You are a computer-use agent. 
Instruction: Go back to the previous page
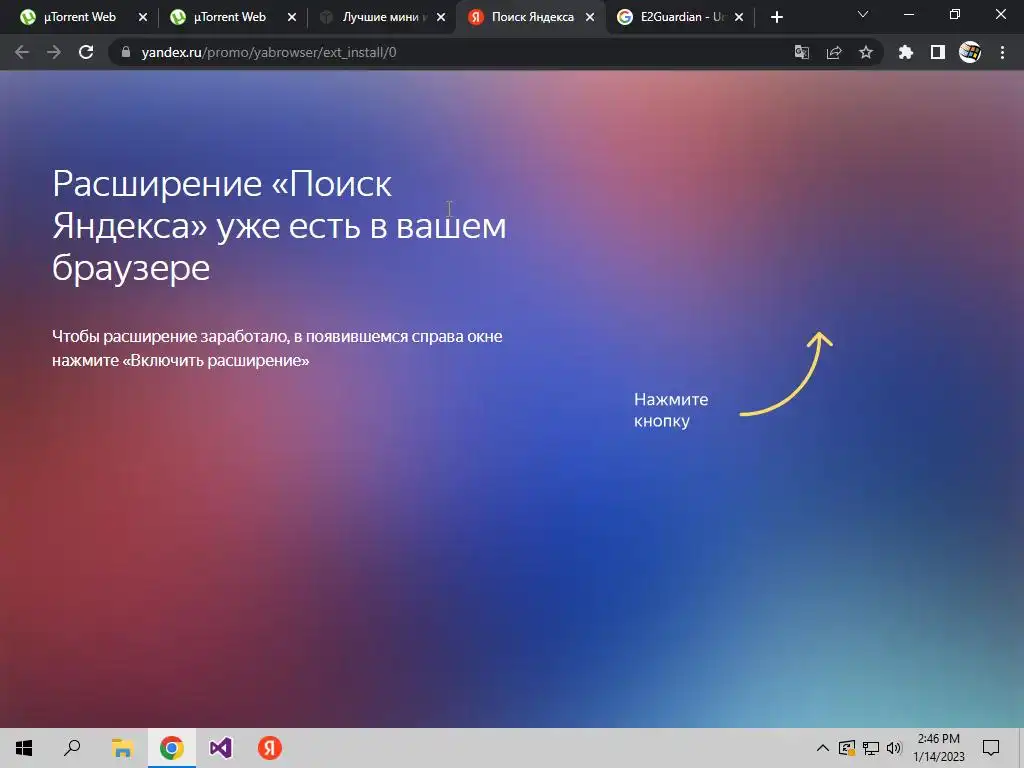pyautogui.click(x=22, y=52)
